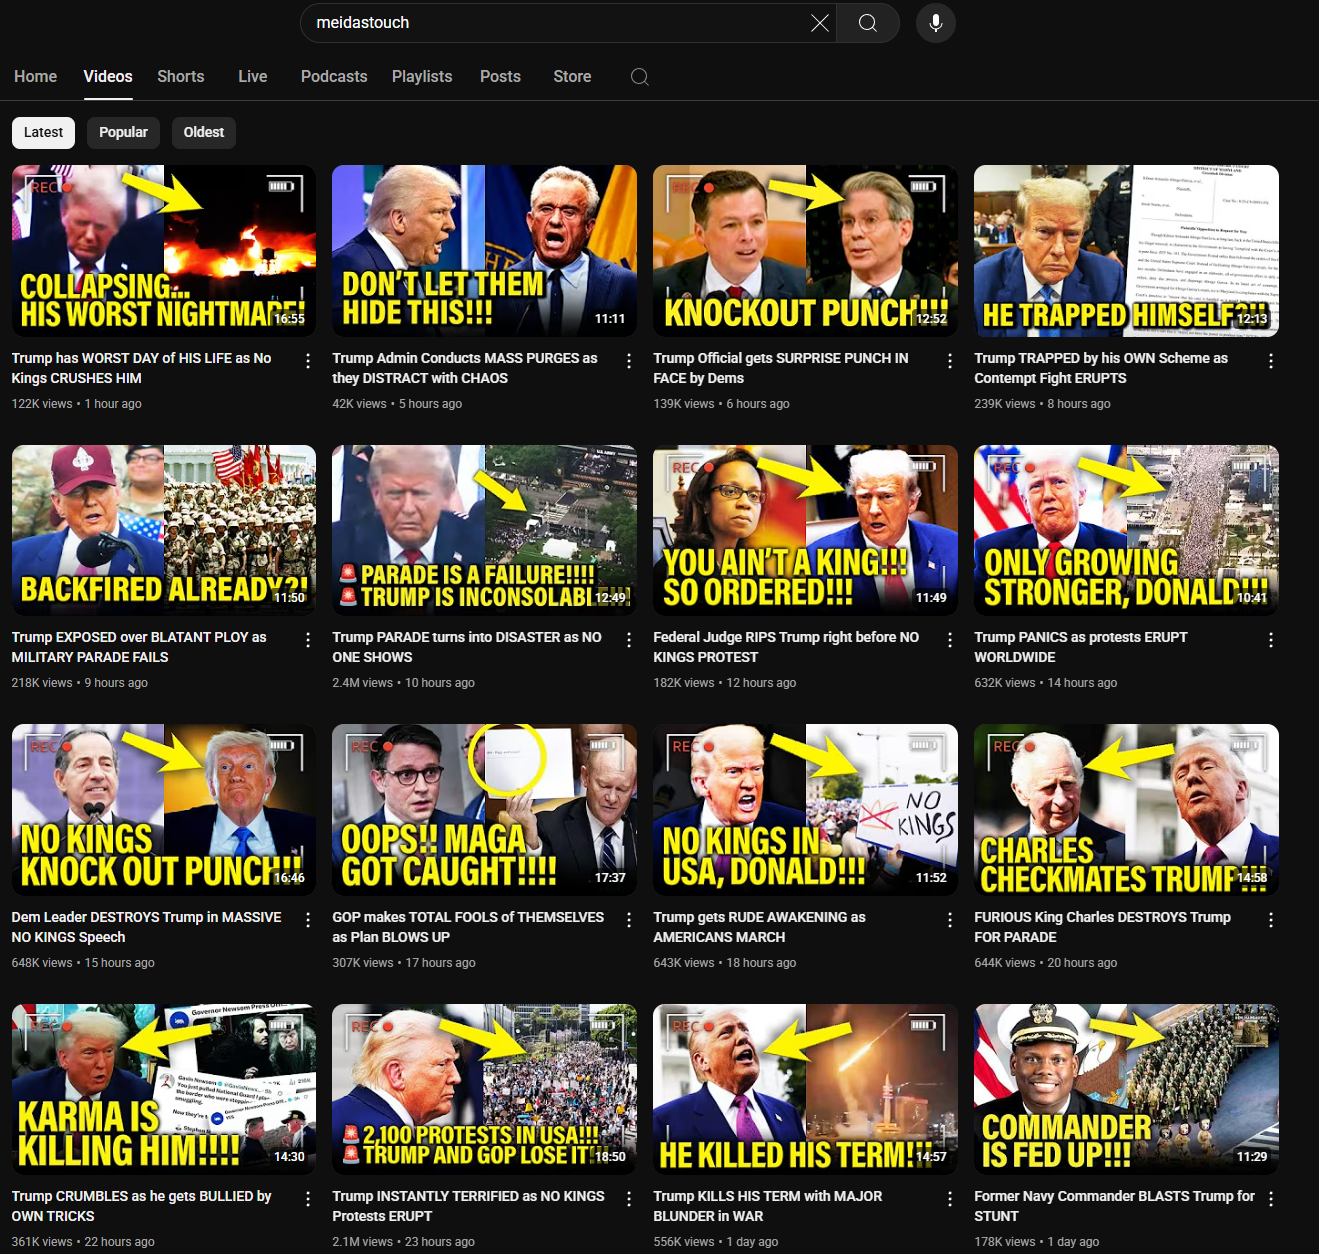
Task: Open the Podcasts tab
Action: 334,77
